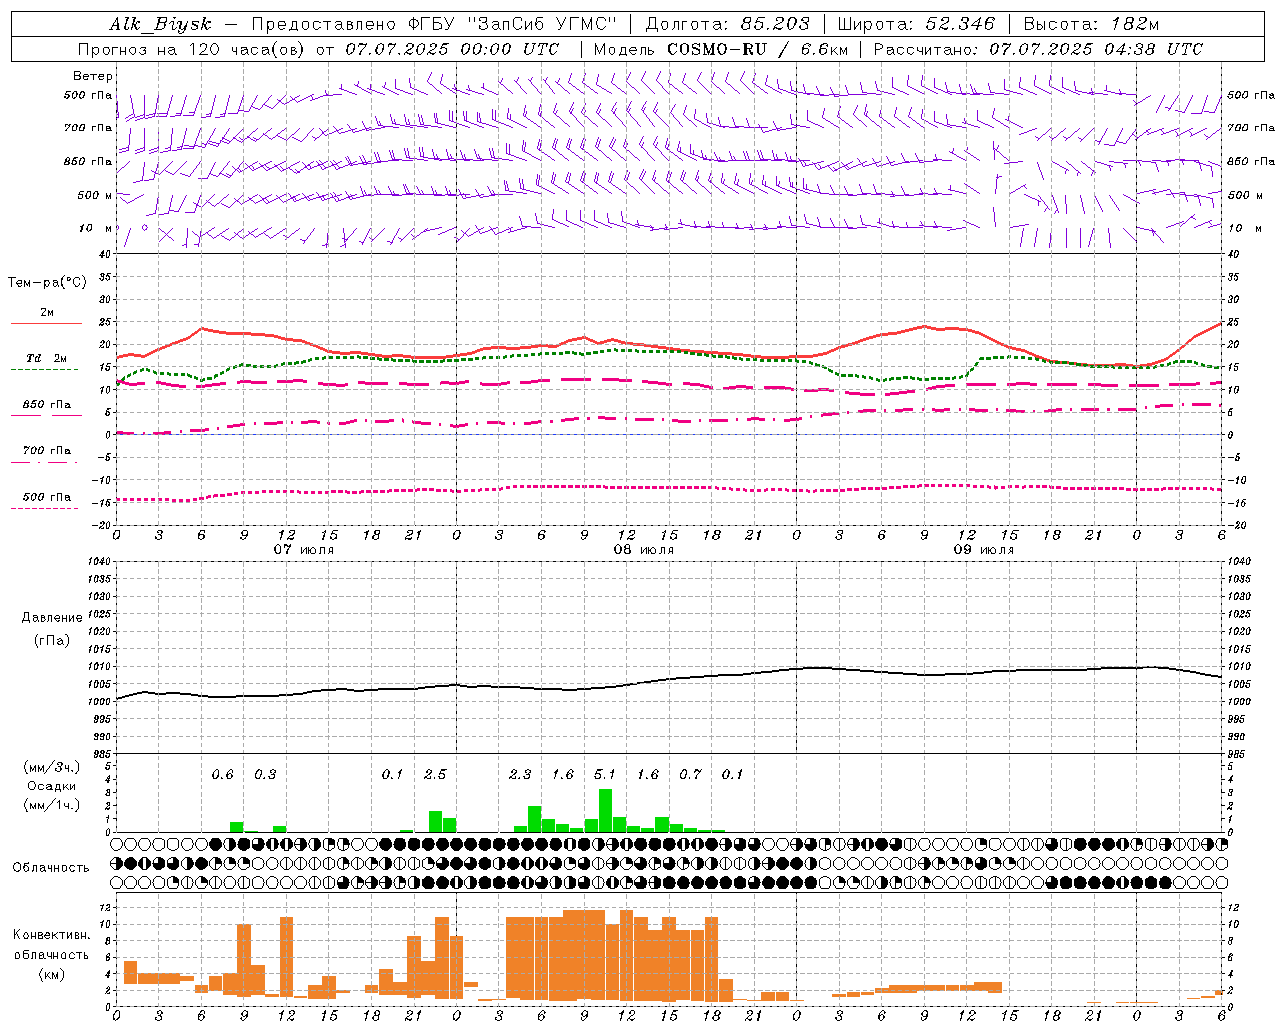This screenshot has width=1280, height=1024.
Task: Click the Td 2м dew point legend entry
Action: pos(46,358)
